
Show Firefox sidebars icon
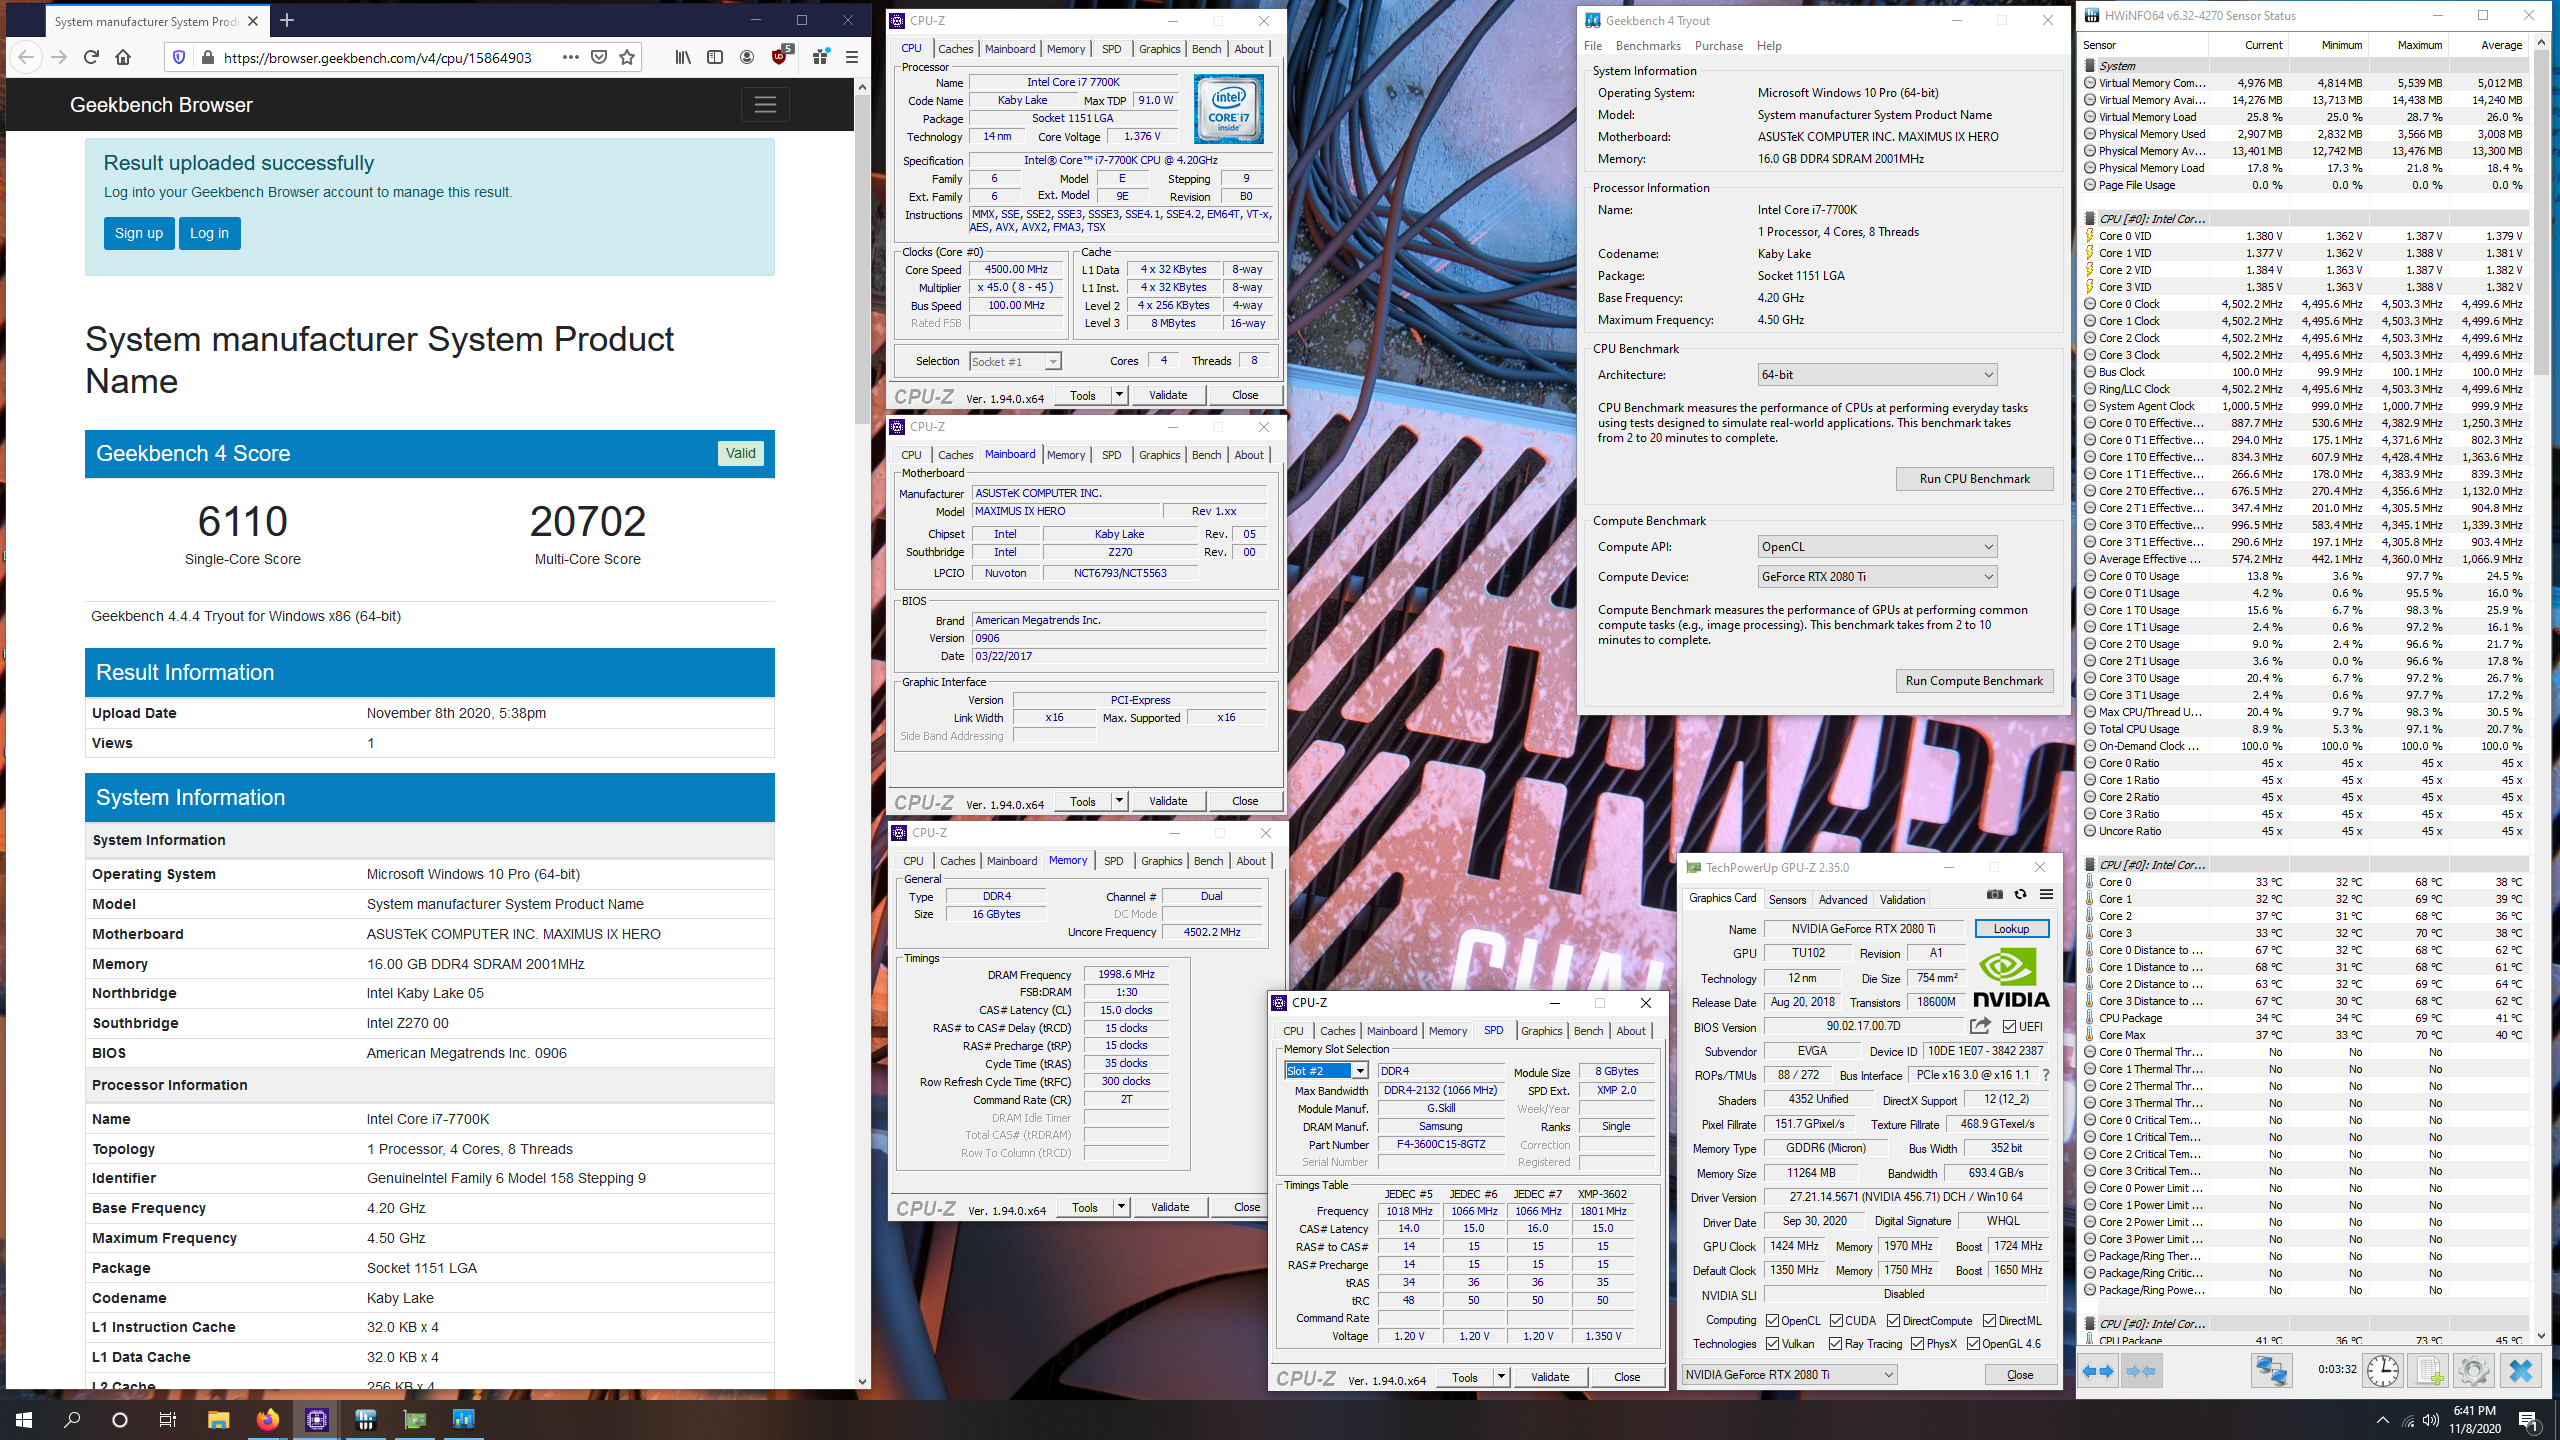715,57
